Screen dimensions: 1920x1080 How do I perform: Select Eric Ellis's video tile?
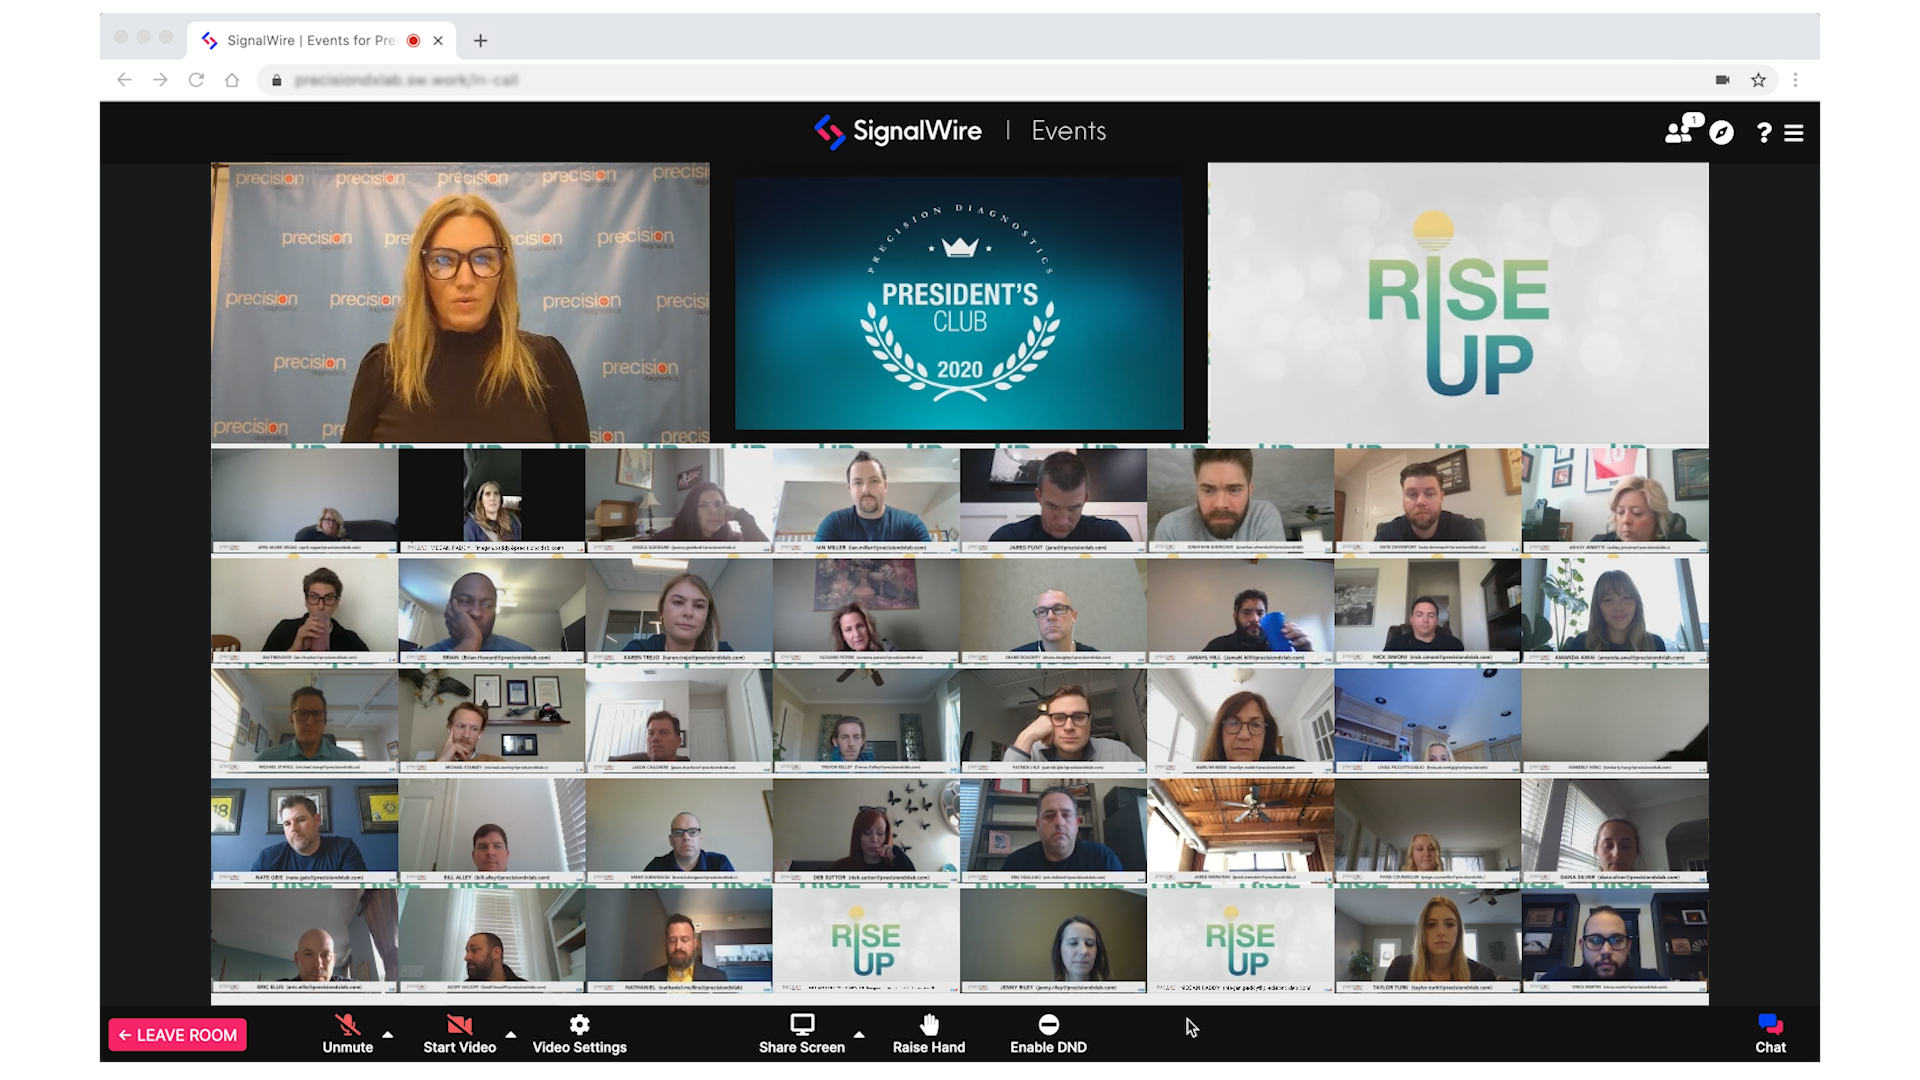pos(304,941)
